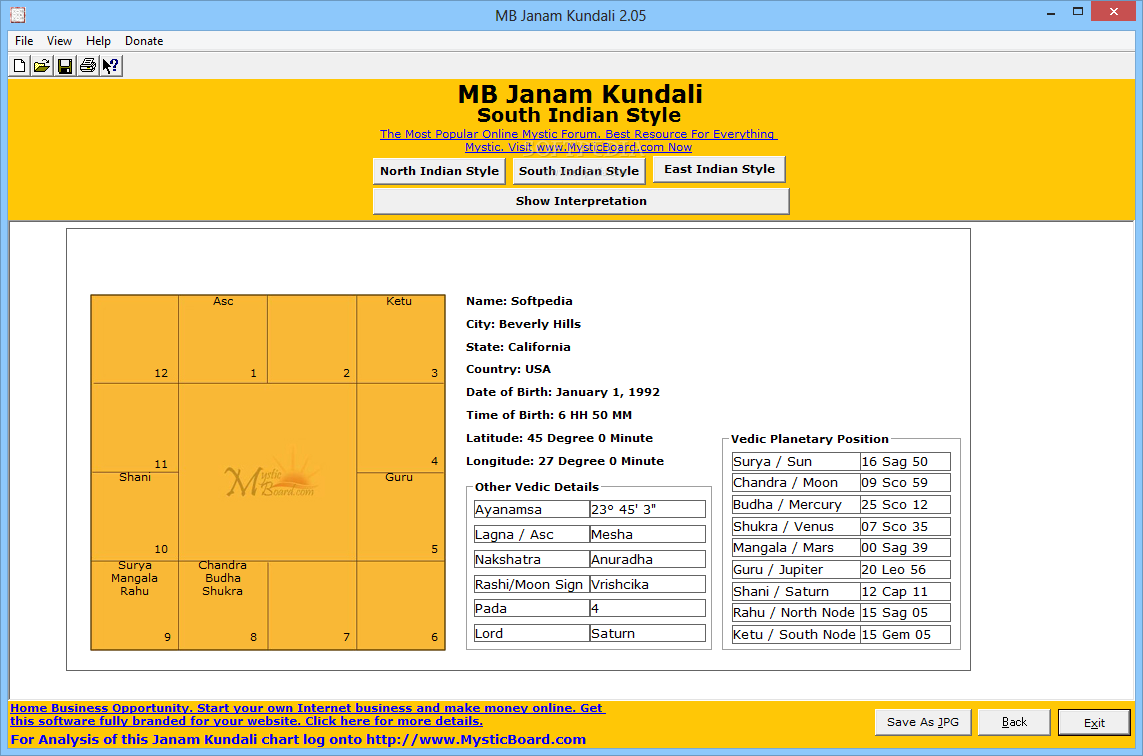Click the Guru / Jupiter label cell
The height and width of the screenshot is (756, 1143).
click(796, 569)
